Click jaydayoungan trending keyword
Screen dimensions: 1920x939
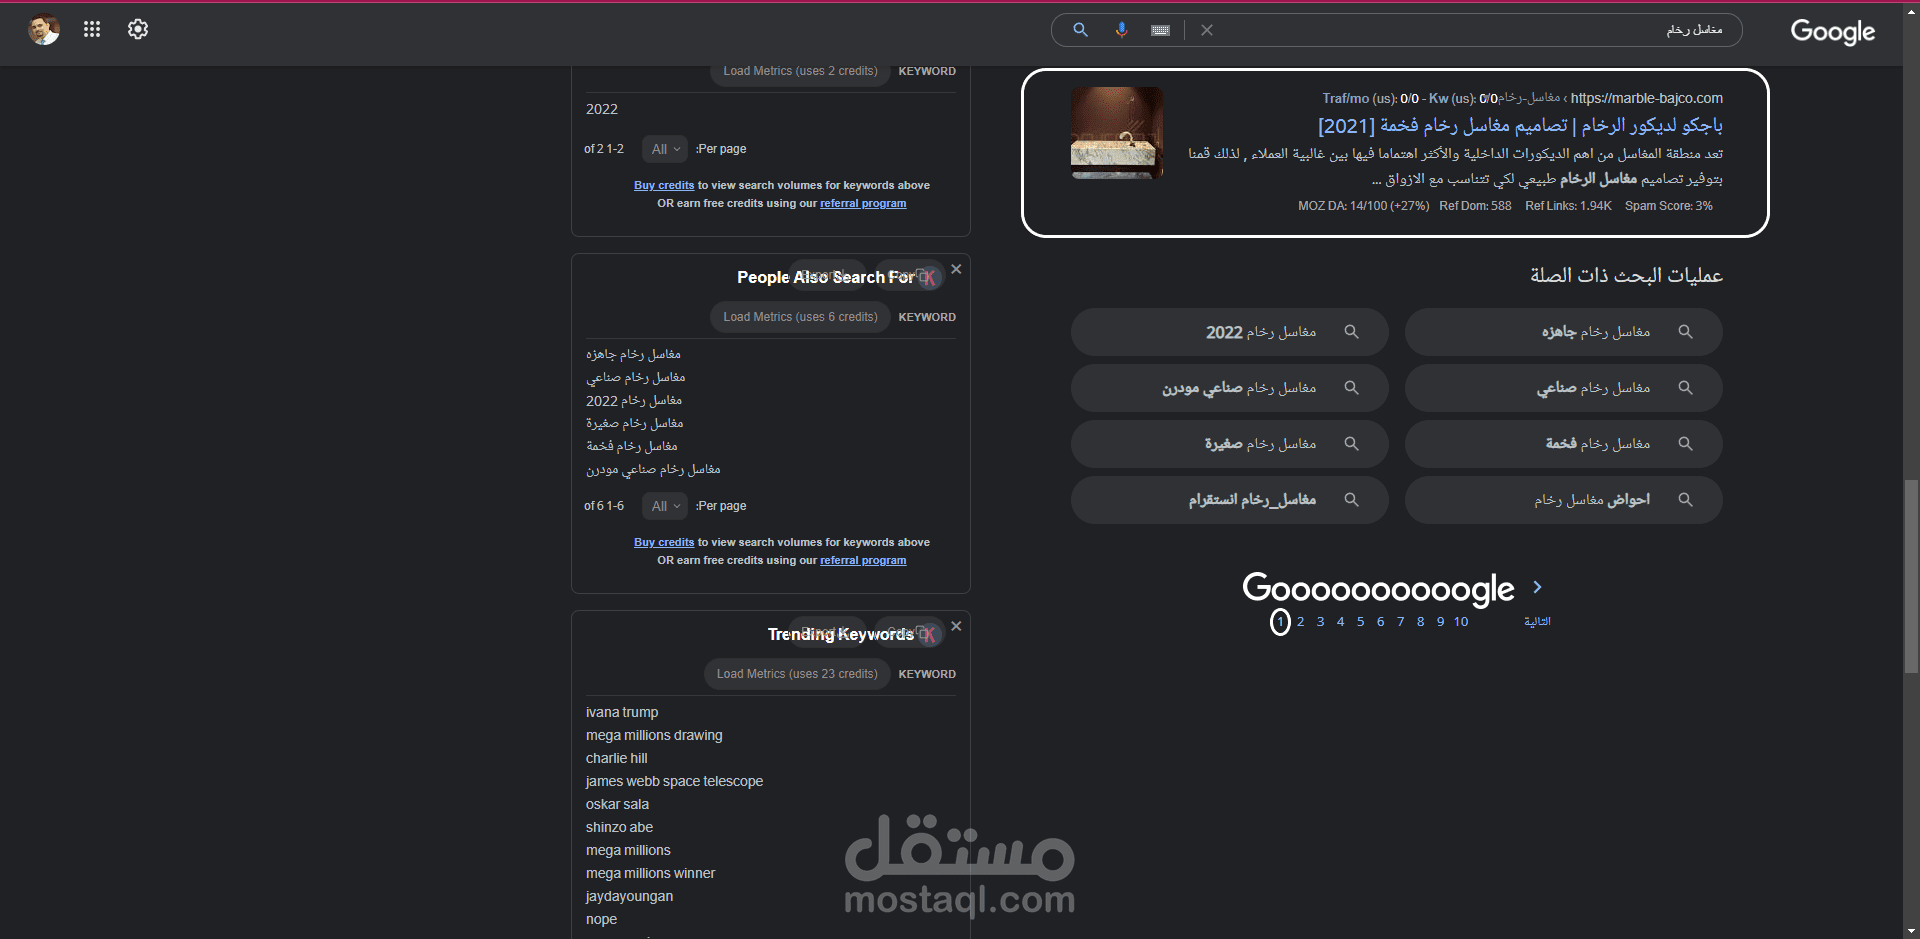pos(629,896)
